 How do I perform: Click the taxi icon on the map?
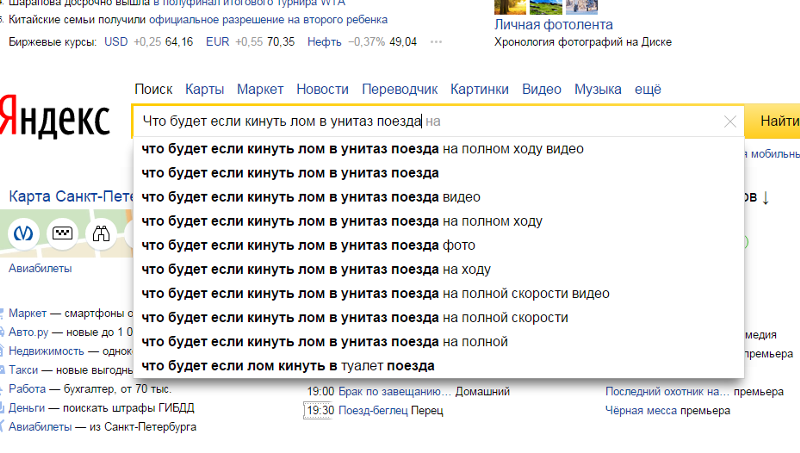pos(62,234)
